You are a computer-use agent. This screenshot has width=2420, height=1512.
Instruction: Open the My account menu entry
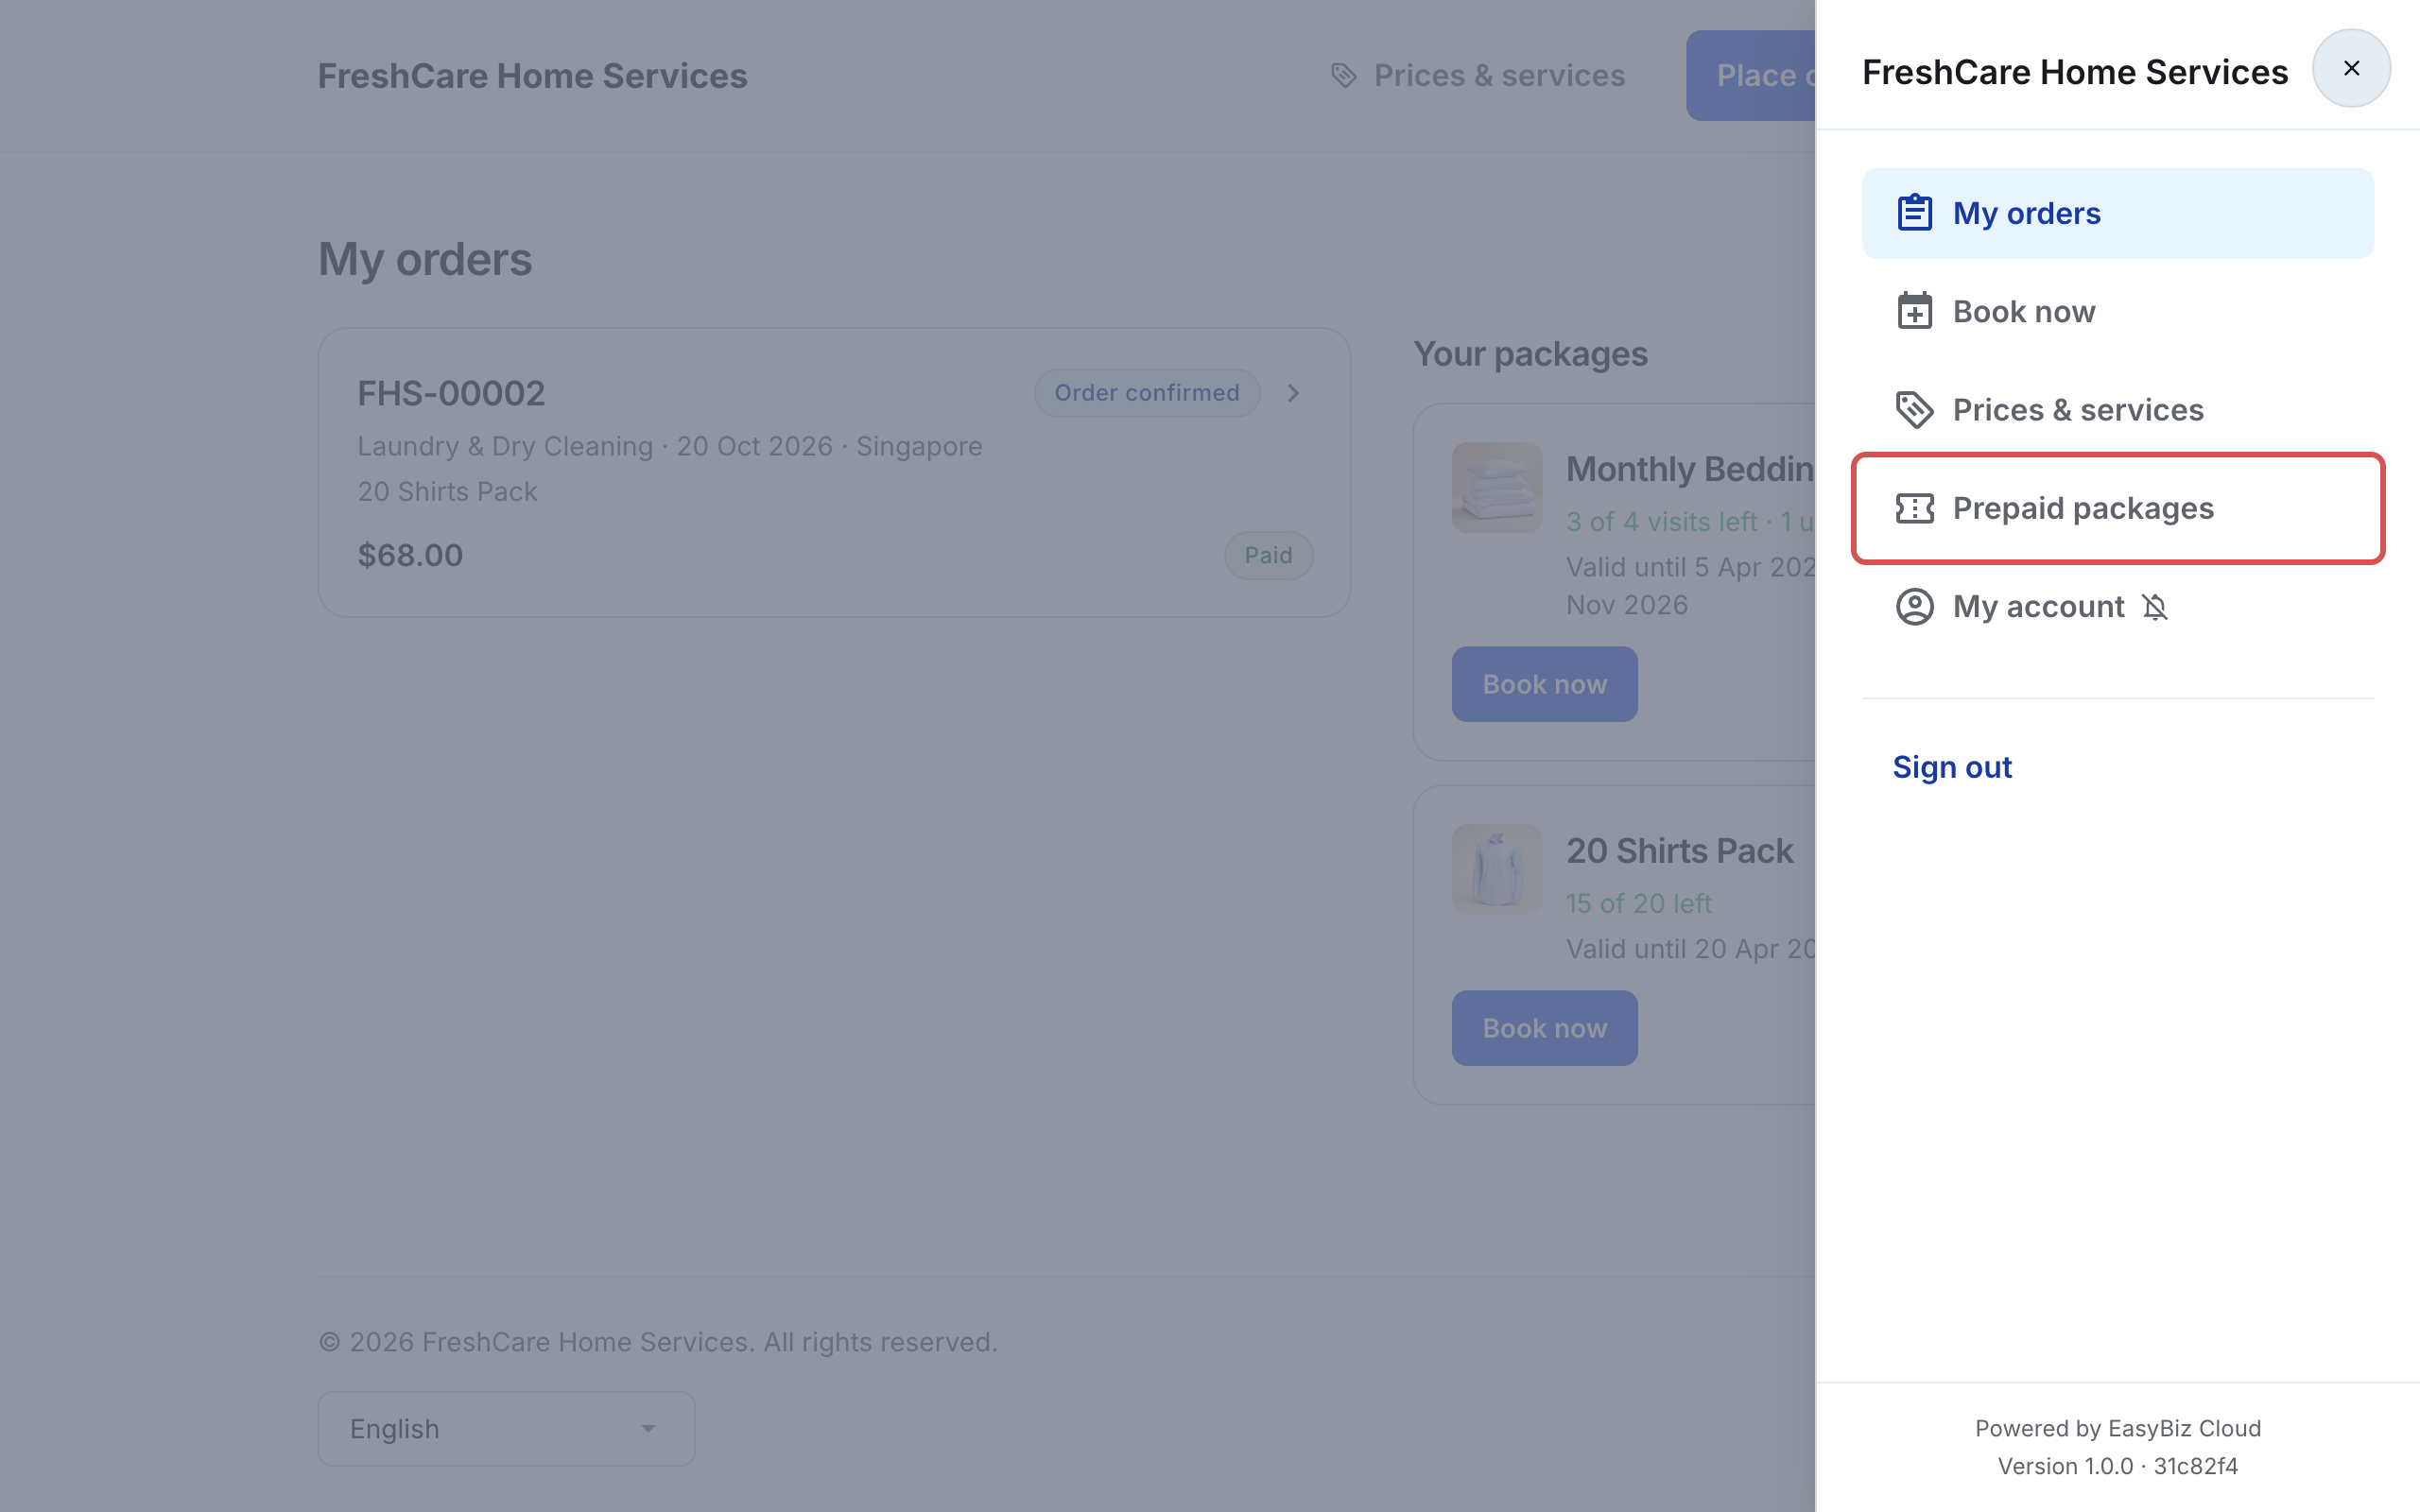[2117, 606]
